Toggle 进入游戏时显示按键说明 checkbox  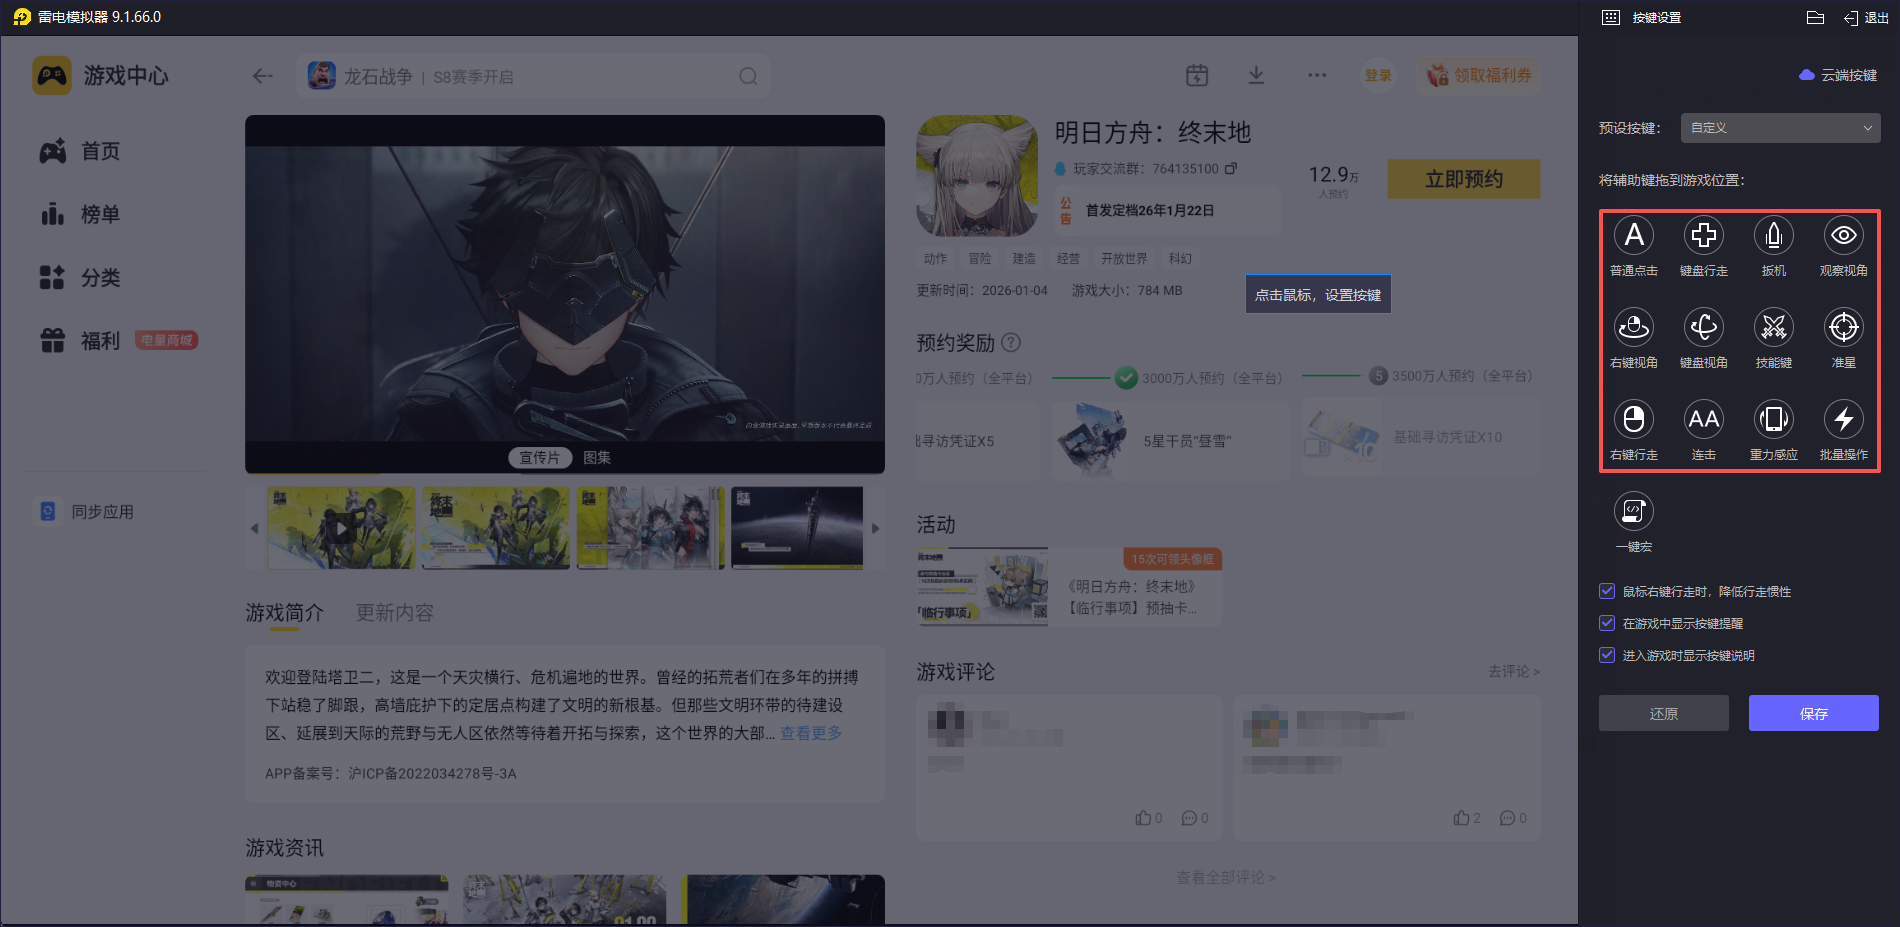(1607, 655)
